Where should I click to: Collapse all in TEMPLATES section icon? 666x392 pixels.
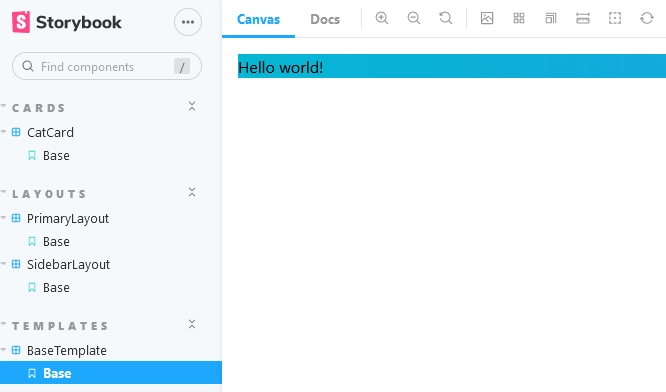click(x=192, y=324)
